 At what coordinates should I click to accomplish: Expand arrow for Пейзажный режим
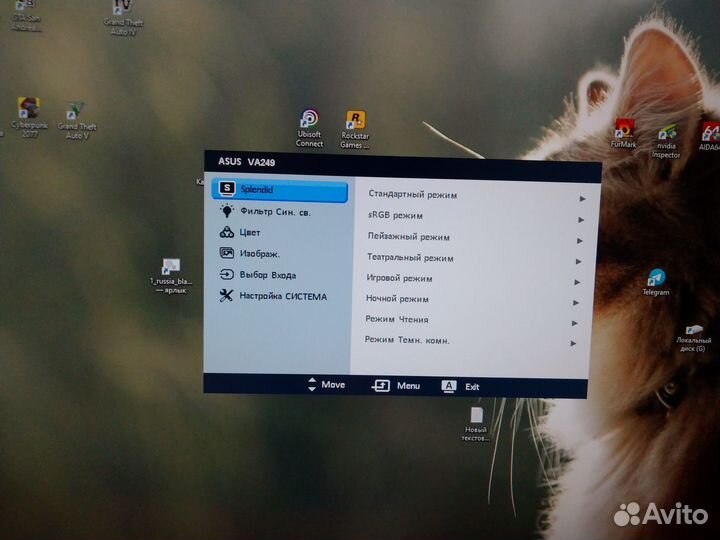pos(579,241)
